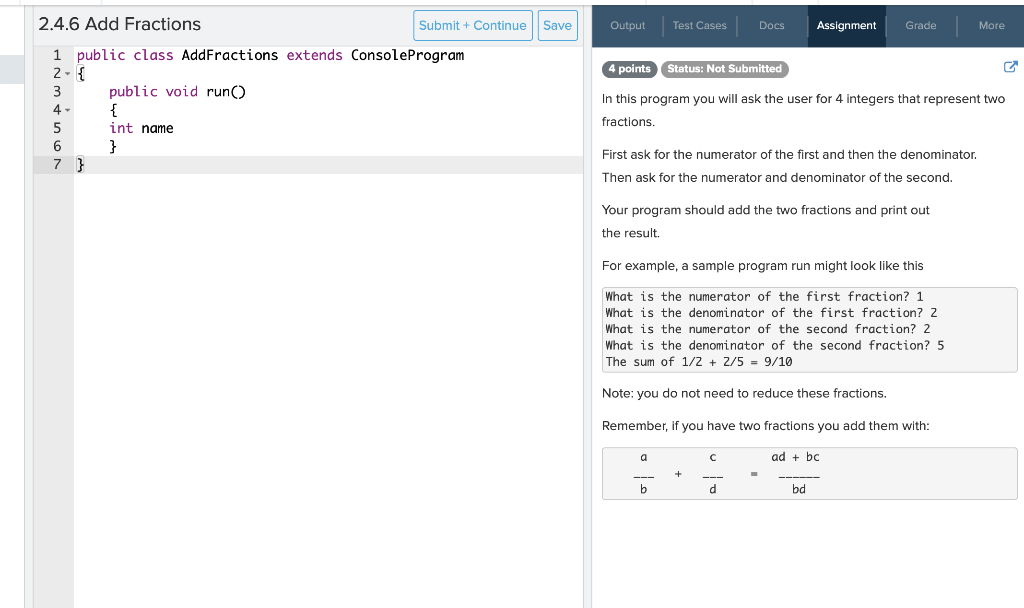Select the Assignment tab

846,25
